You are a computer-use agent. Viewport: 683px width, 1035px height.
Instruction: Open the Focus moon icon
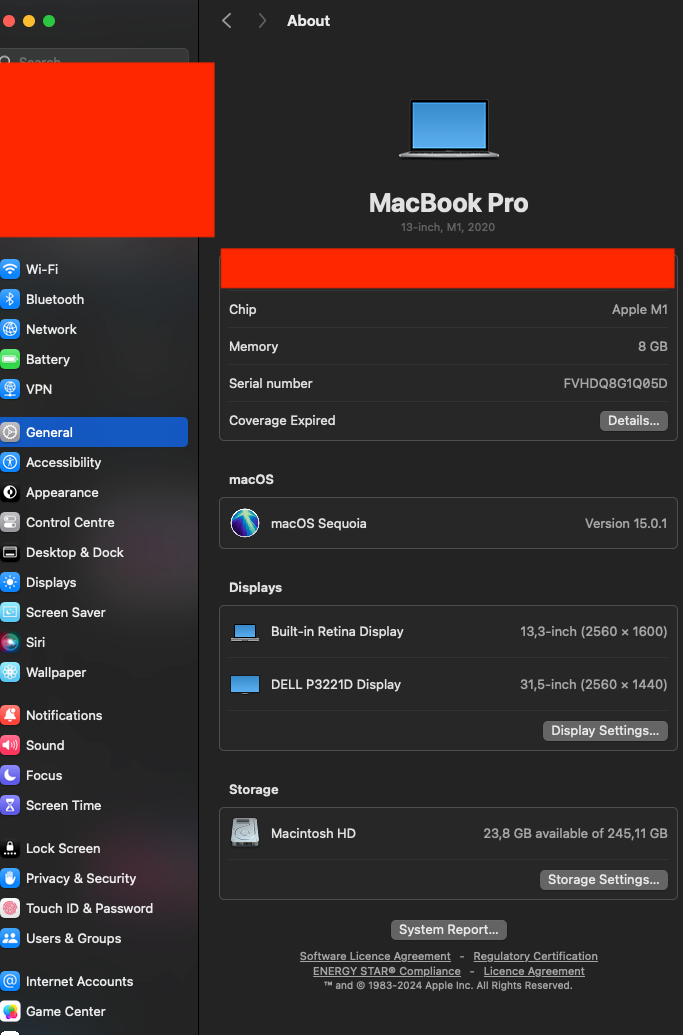coord(10,776)
